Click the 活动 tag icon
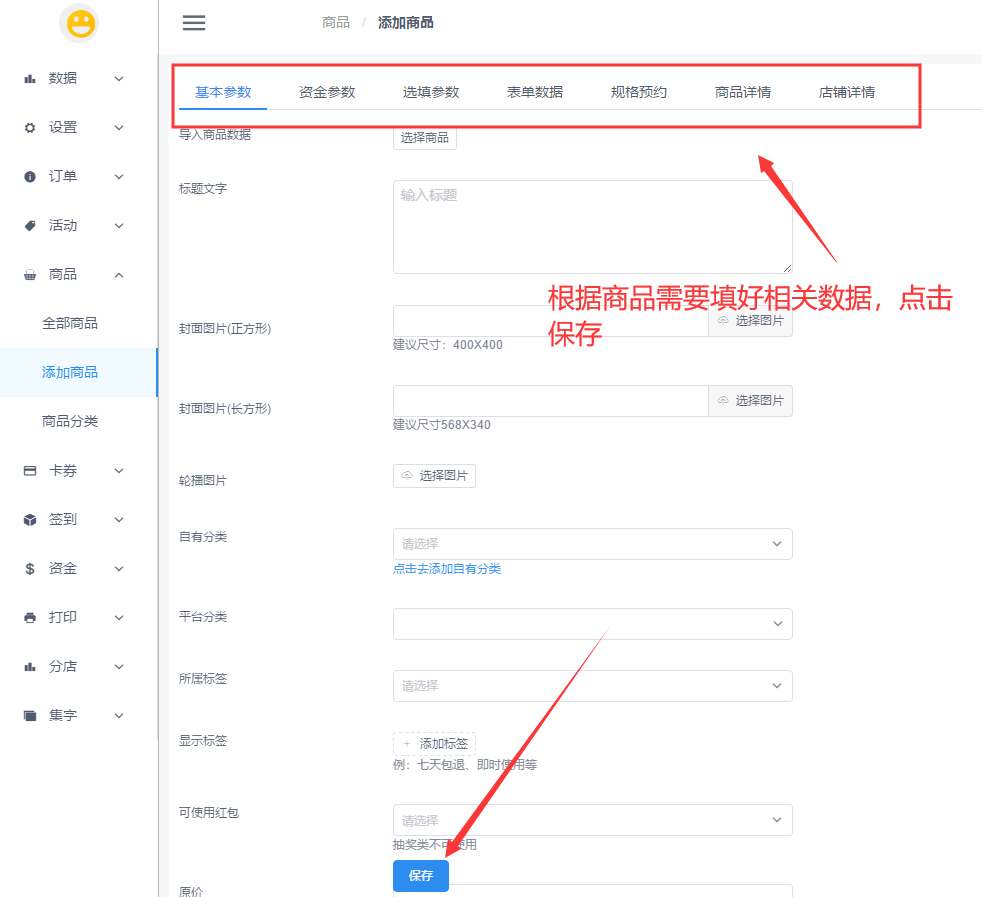The width and height of the screenshot is (982, 897). pyautogui.click(x=29, y=226)
